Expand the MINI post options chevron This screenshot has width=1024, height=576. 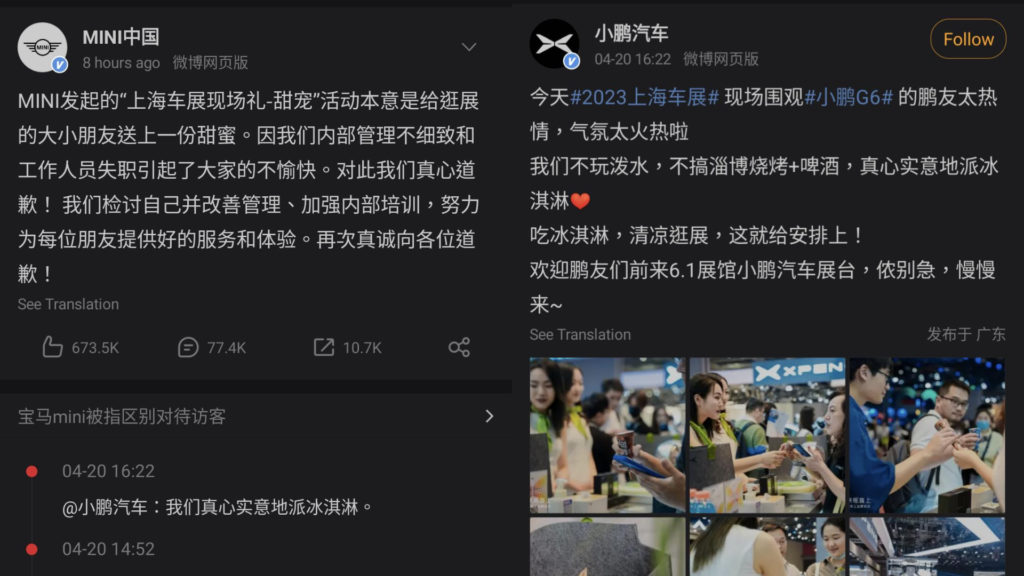coord(468,47)
